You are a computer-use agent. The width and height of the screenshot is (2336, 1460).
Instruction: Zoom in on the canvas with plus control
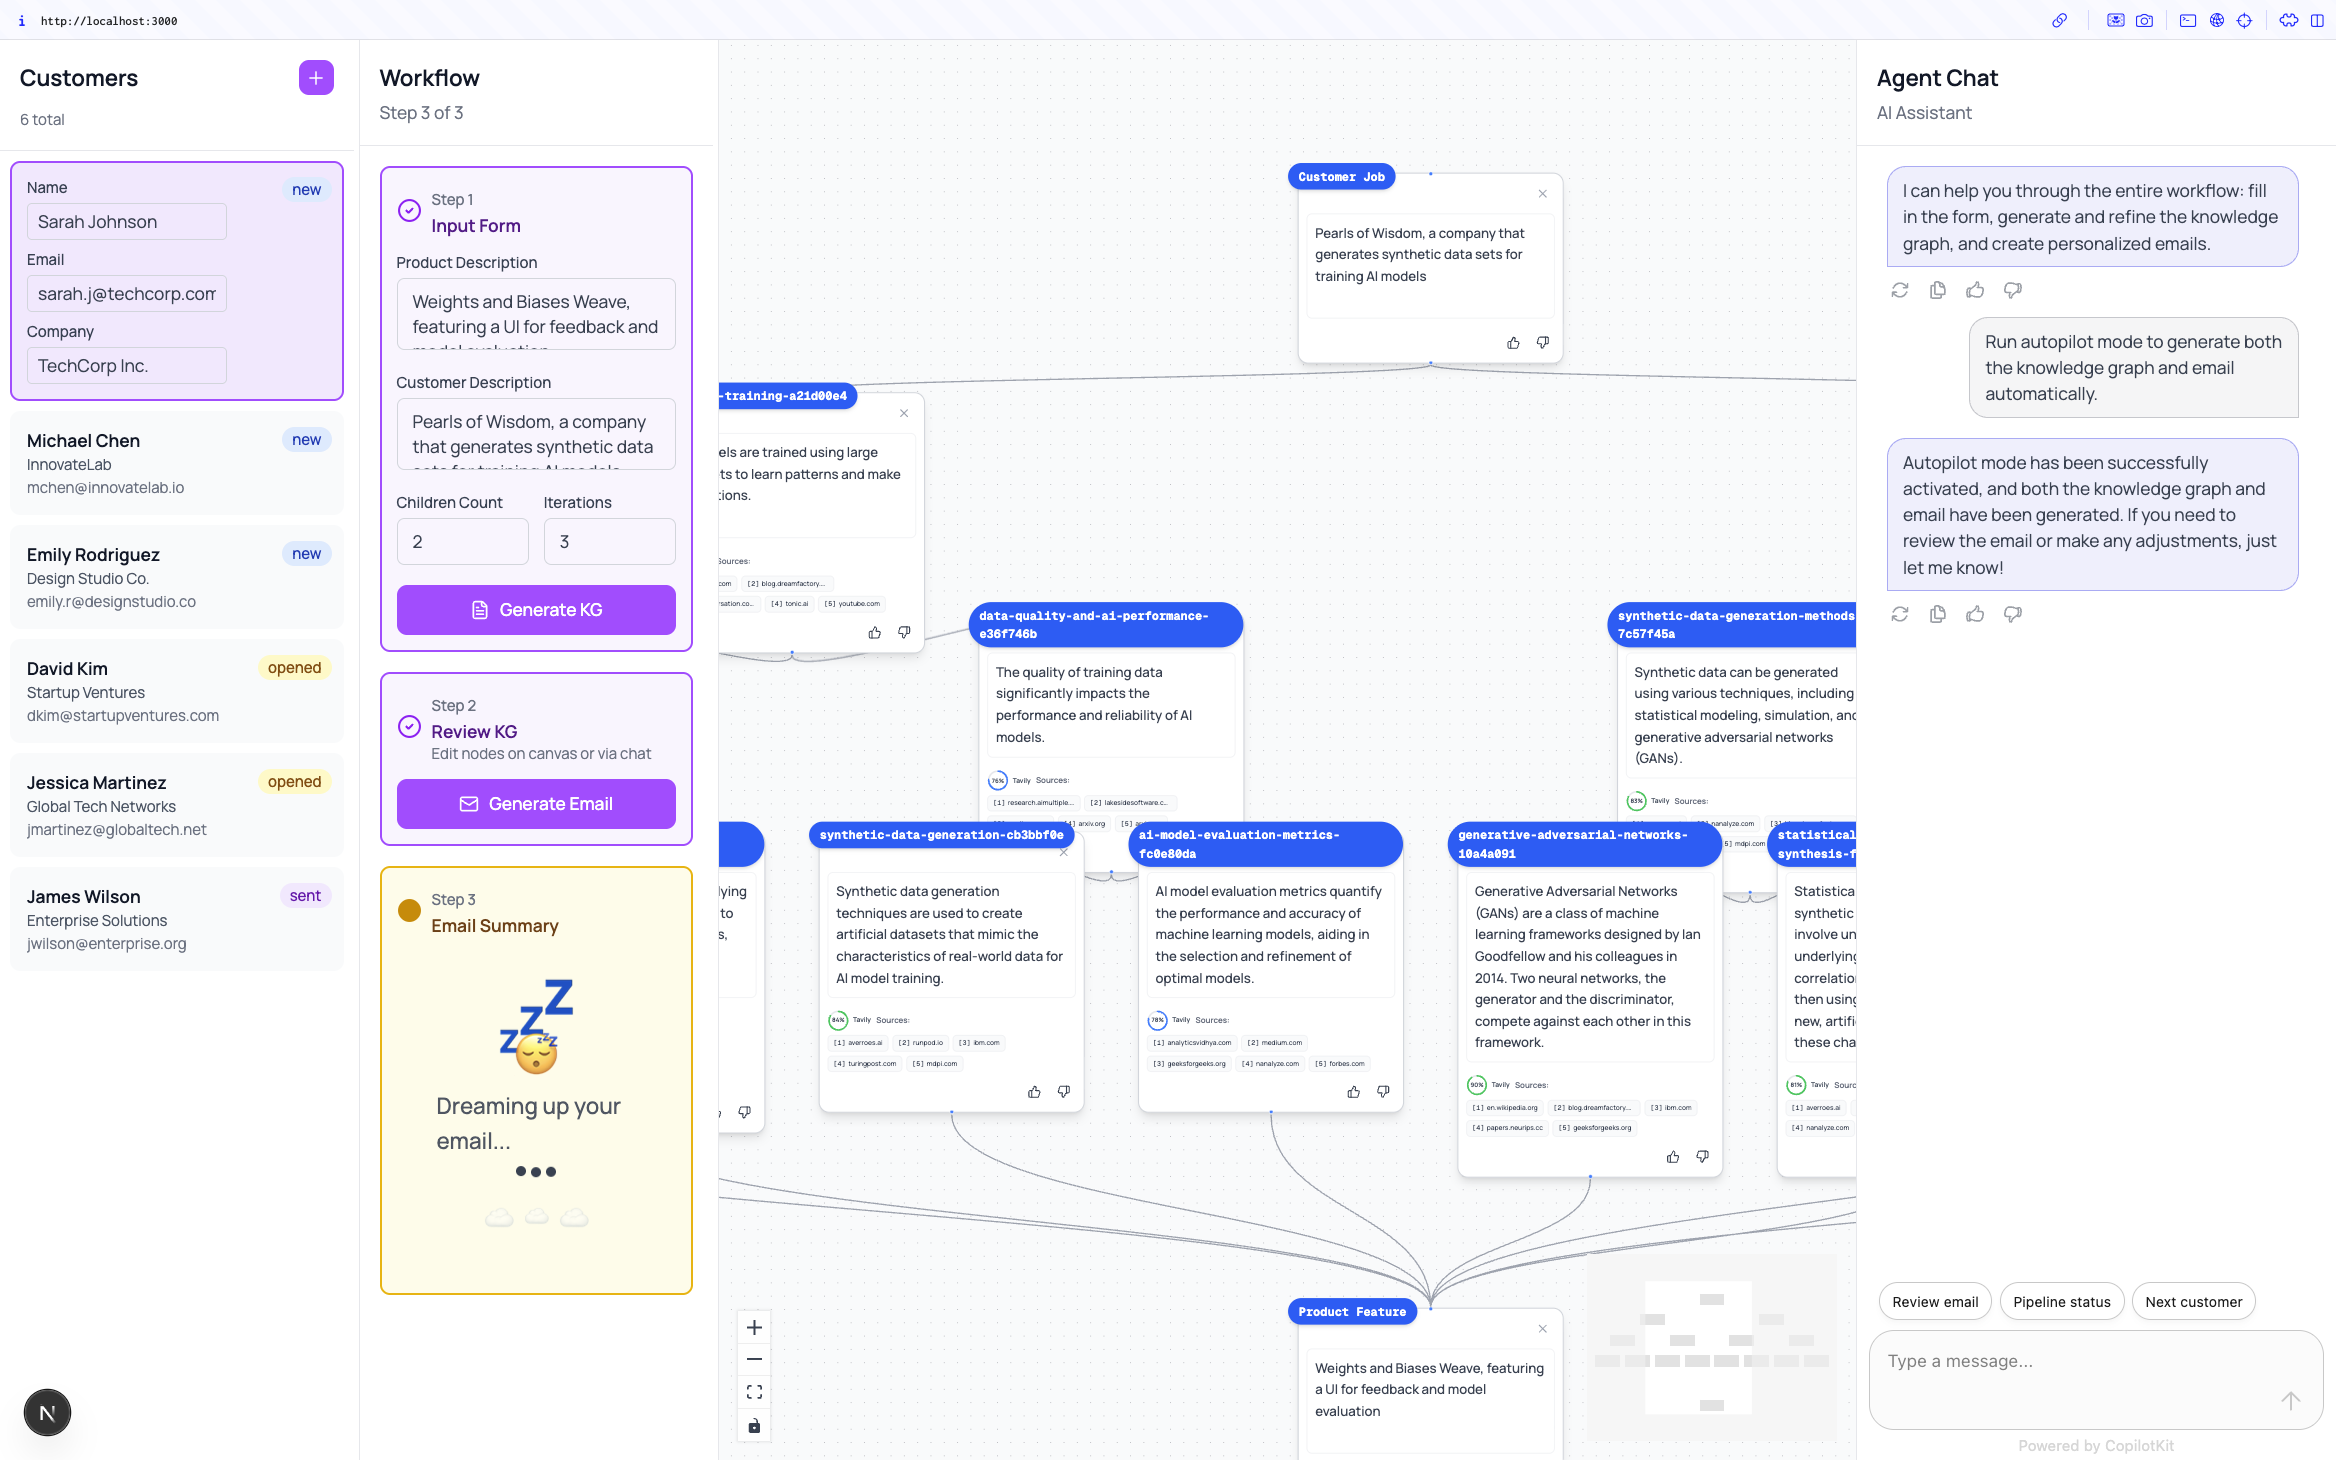pyautogui.click(x=754, y=1327)
